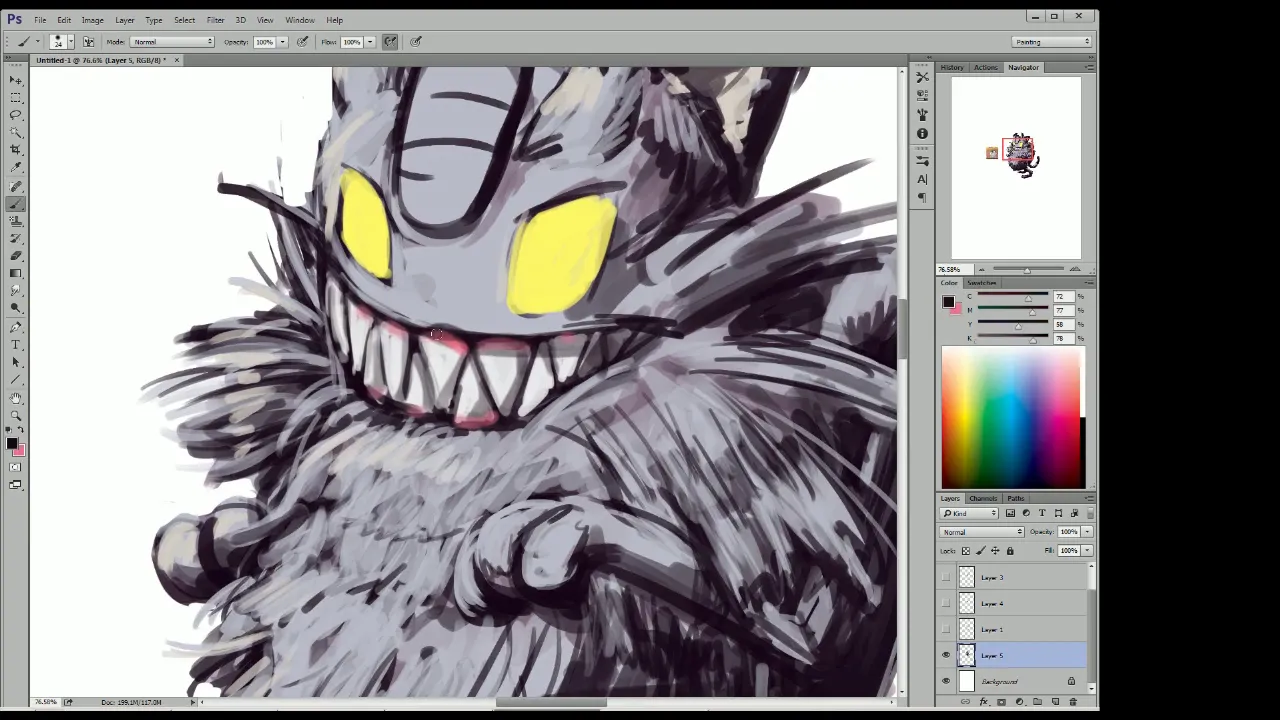This screenshot has width=1280, height=720.
Task: Open layer Opacity dropdown arrow
Action: coord(1087,532)
